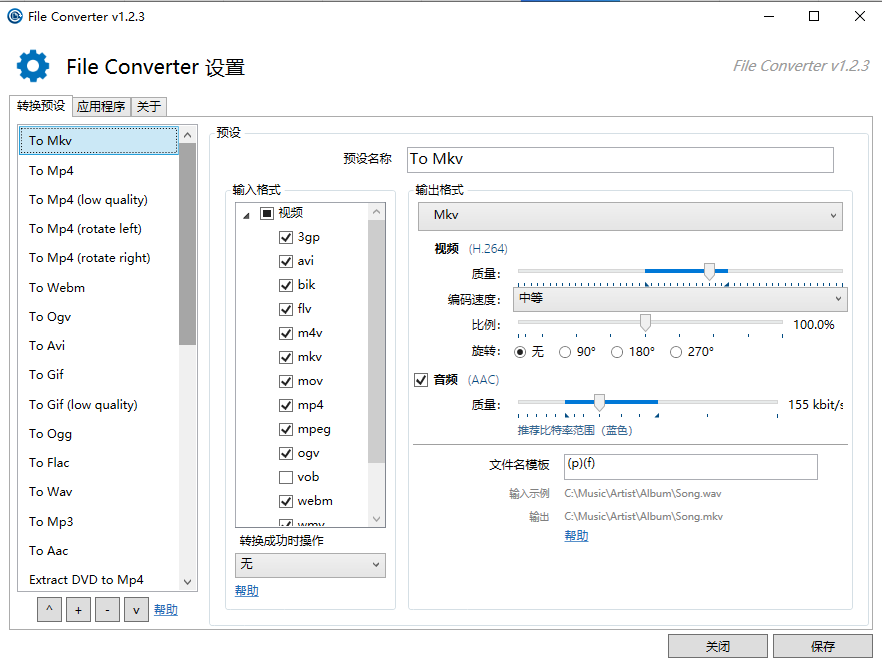Add a new preset with + button
The image size is (882, 663).
click(x=78, y=610)
